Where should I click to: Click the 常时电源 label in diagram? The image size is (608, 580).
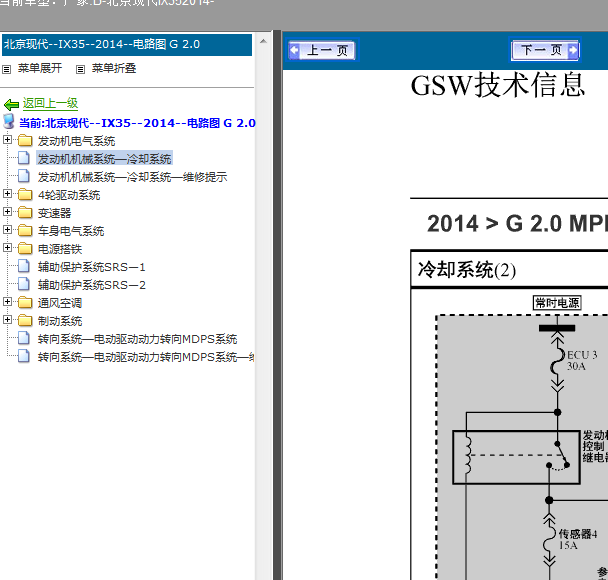pos(557,303)
